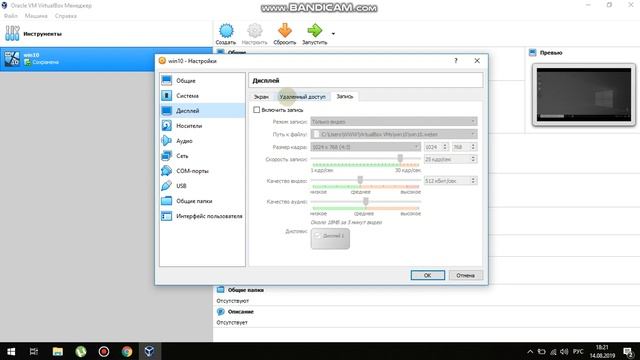
Task: Show hidden tray icons chevron
Action: point(530,351)
